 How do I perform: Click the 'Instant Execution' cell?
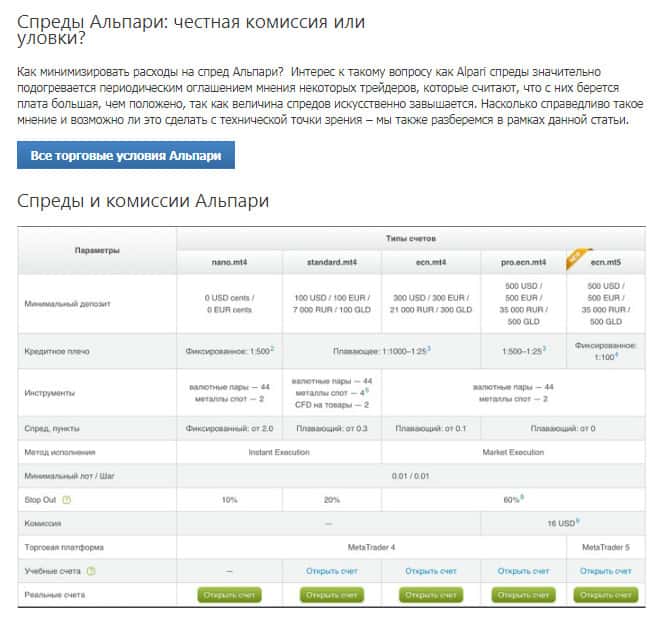click(x=279, y=452)
